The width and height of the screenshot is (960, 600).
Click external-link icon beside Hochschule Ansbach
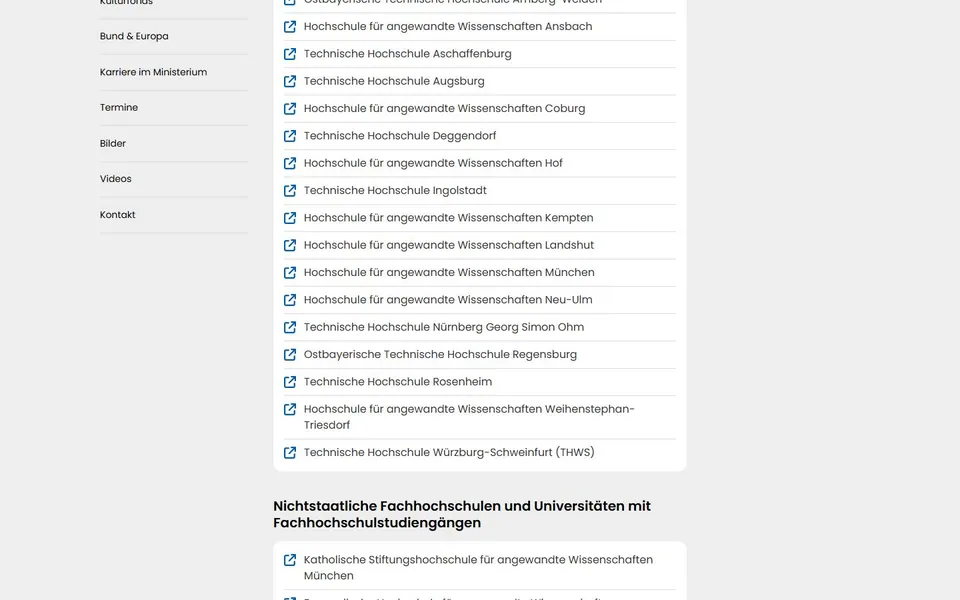click(x=290, y=27)
